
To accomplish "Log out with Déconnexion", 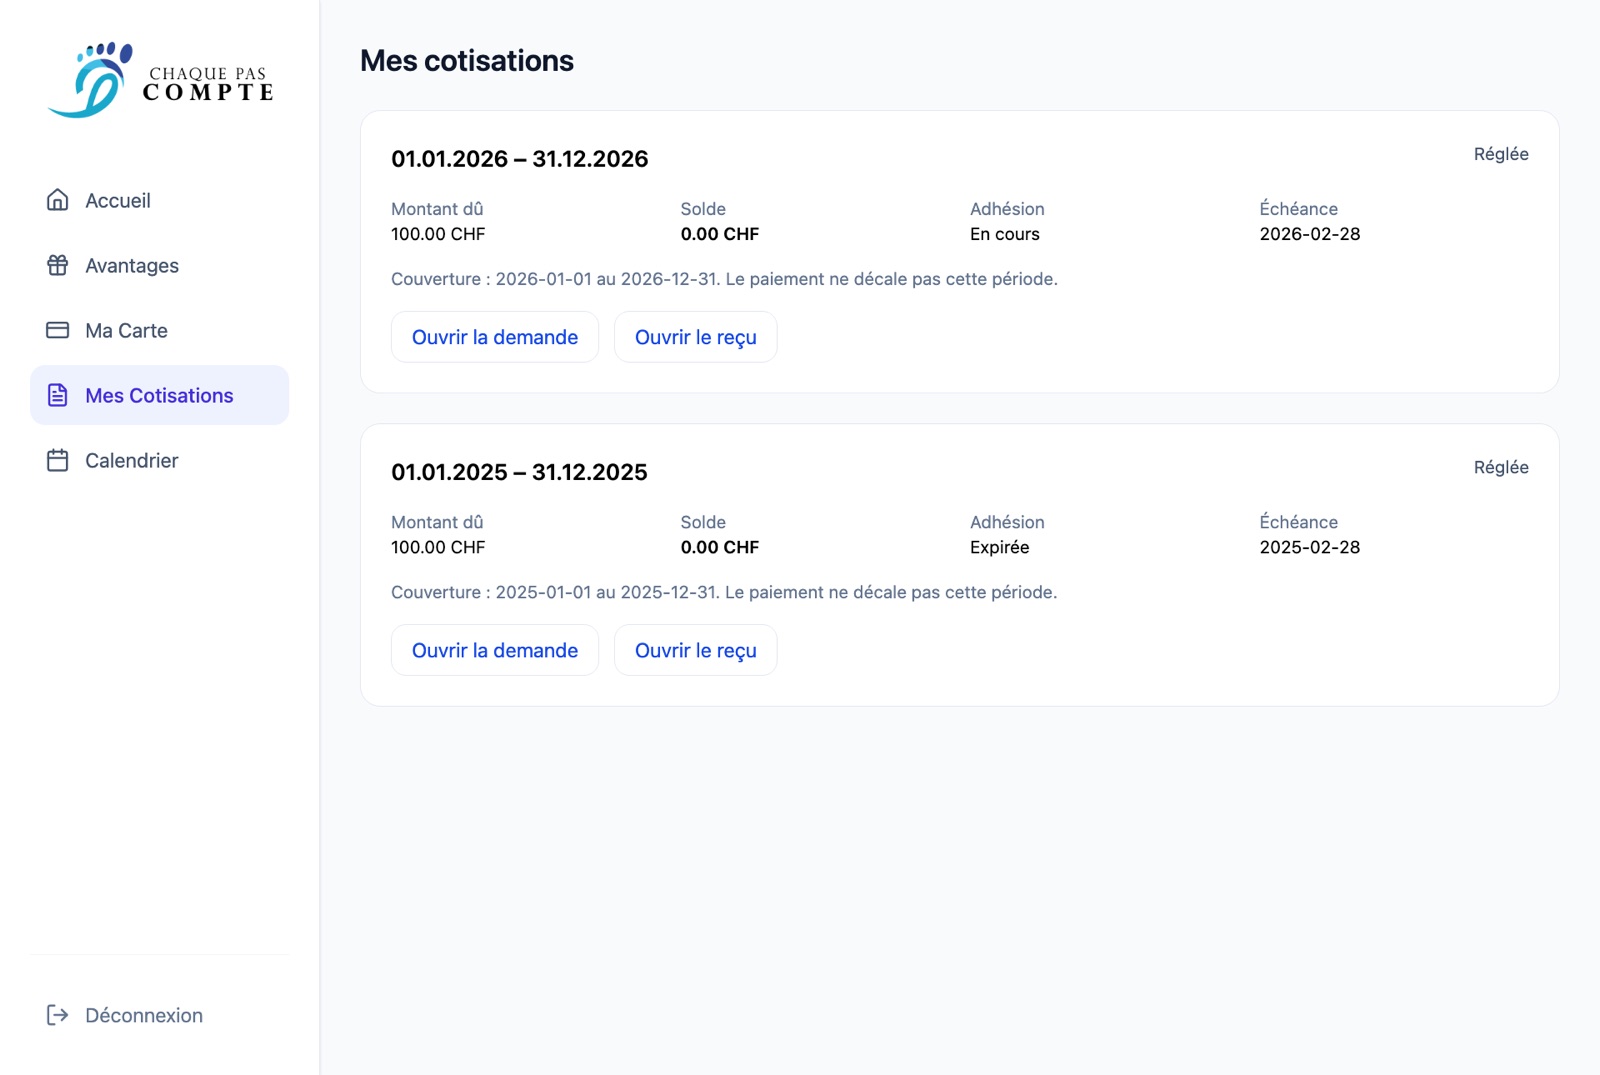I will pyautogui.click(x=160, y=1015).
